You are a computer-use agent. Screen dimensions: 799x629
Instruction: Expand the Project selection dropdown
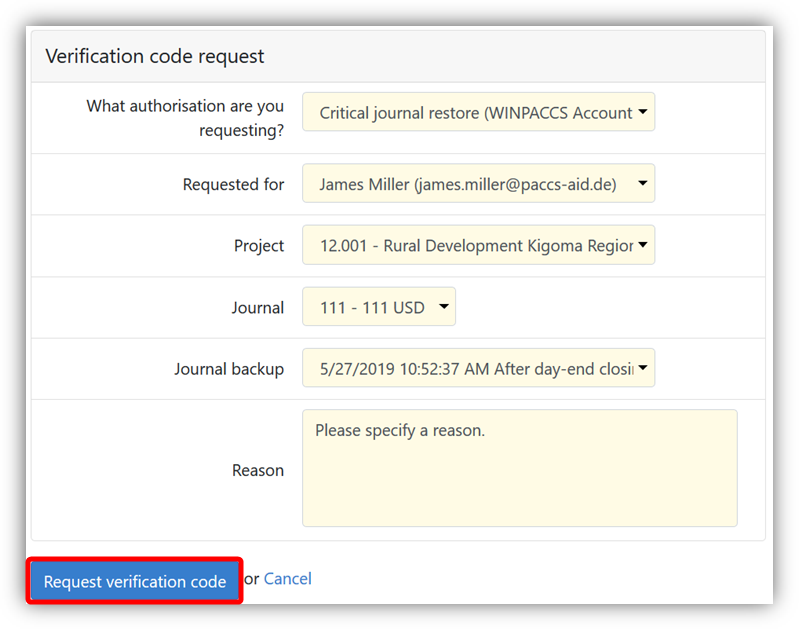[476, 246]
